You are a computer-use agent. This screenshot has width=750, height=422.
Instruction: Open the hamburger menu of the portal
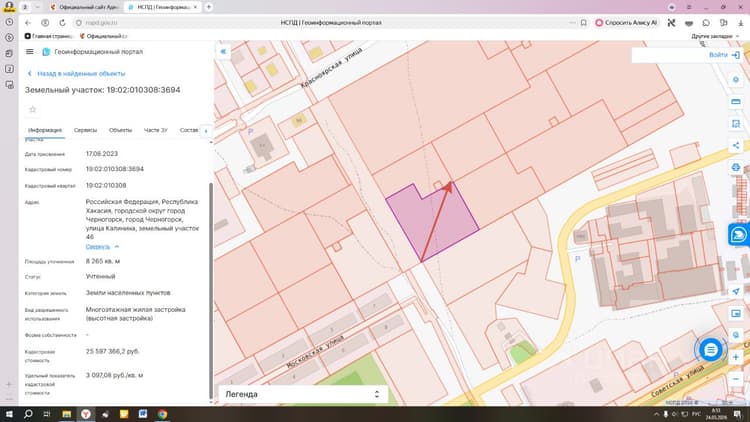tap(30, 52)
